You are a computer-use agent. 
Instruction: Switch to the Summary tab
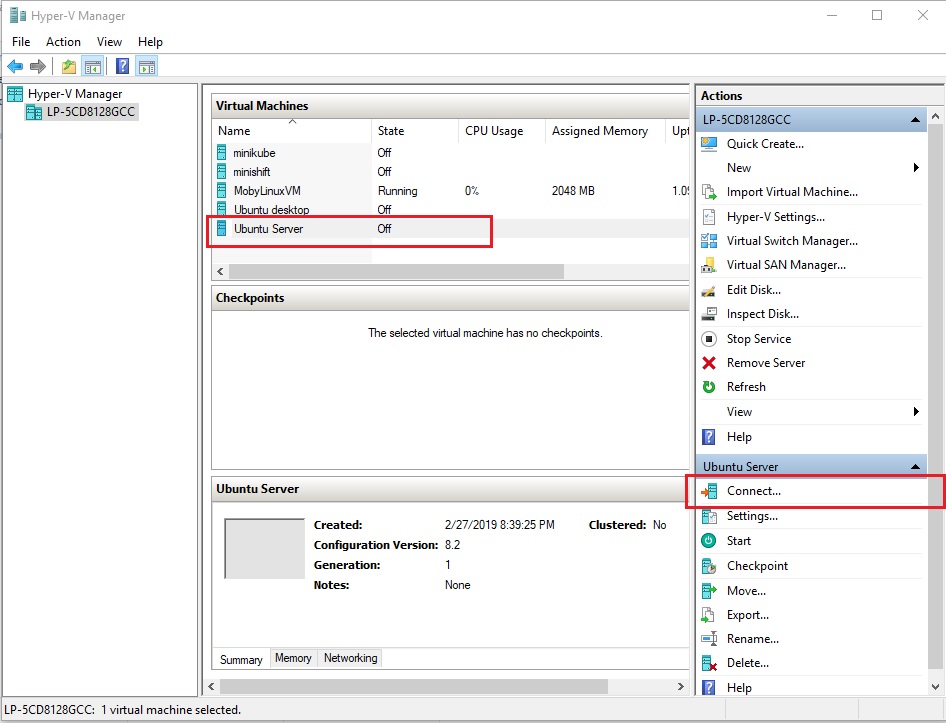(241, 660)
